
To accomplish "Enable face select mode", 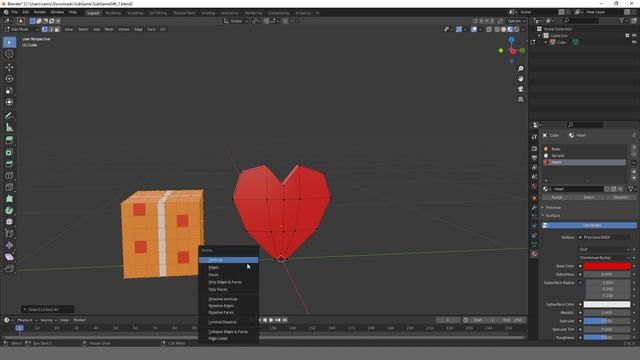I will [57, 29].
